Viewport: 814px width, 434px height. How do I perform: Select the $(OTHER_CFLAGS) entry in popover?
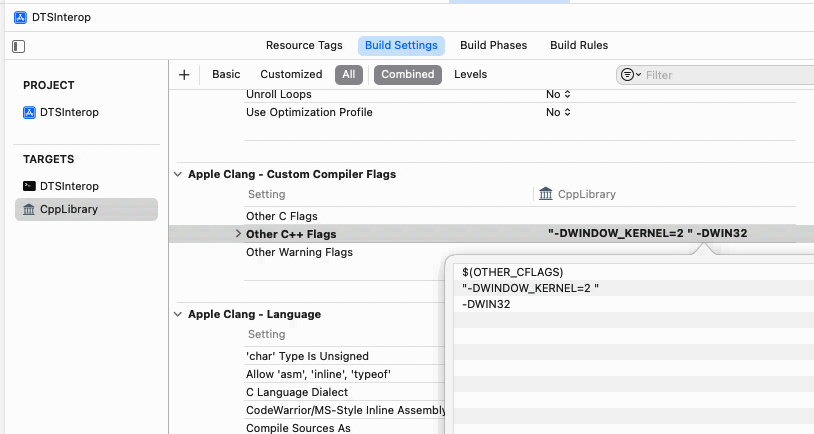(512, 272)
